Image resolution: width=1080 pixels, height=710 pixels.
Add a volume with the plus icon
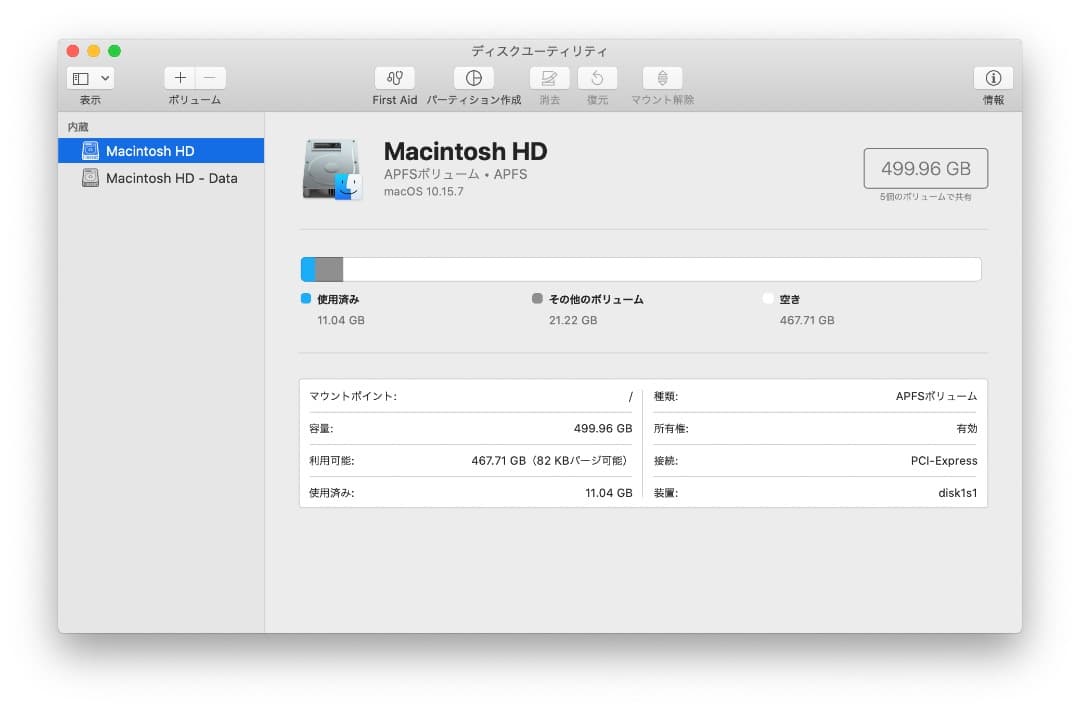[180, 77]
